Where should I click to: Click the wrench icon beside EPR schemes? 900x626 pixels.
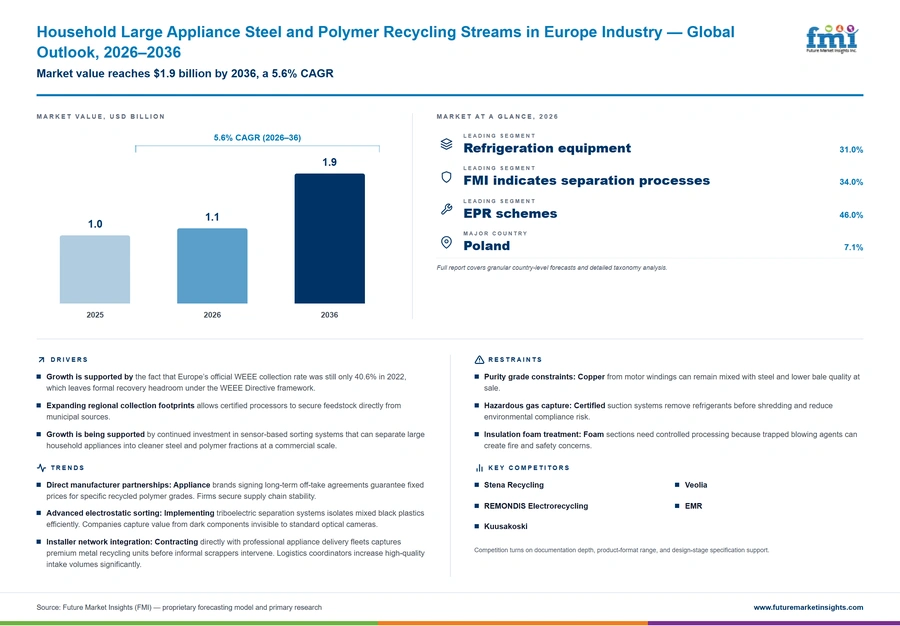tap(446, 209)
